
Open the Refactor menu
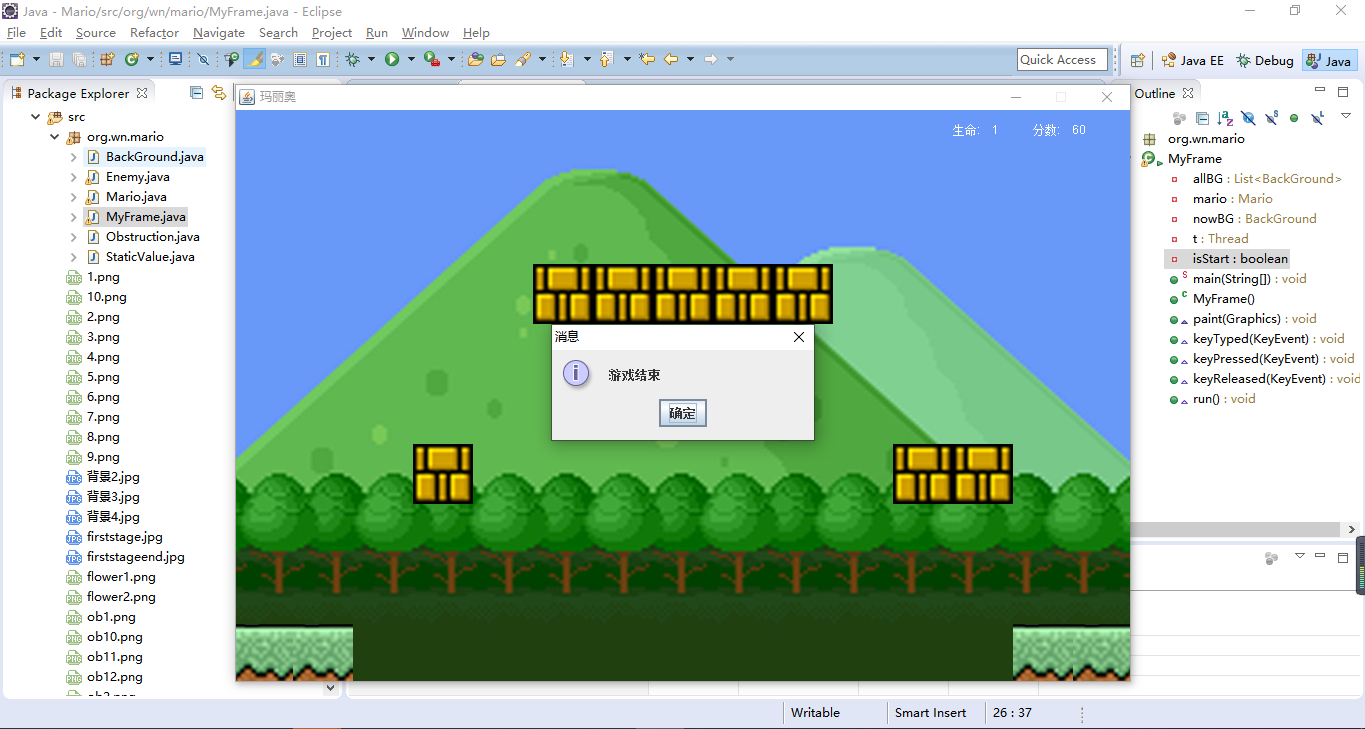[154, 32]
